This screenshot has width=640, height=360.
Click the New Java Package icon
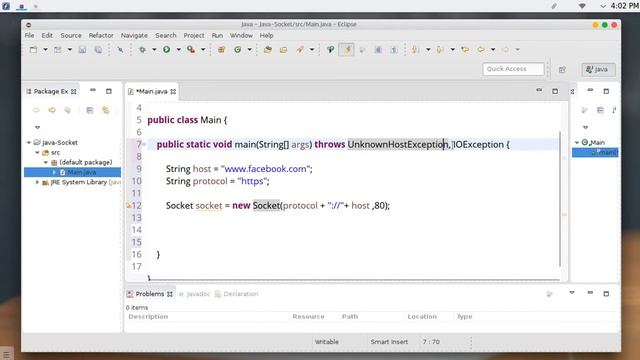click(x=222, y=49)
